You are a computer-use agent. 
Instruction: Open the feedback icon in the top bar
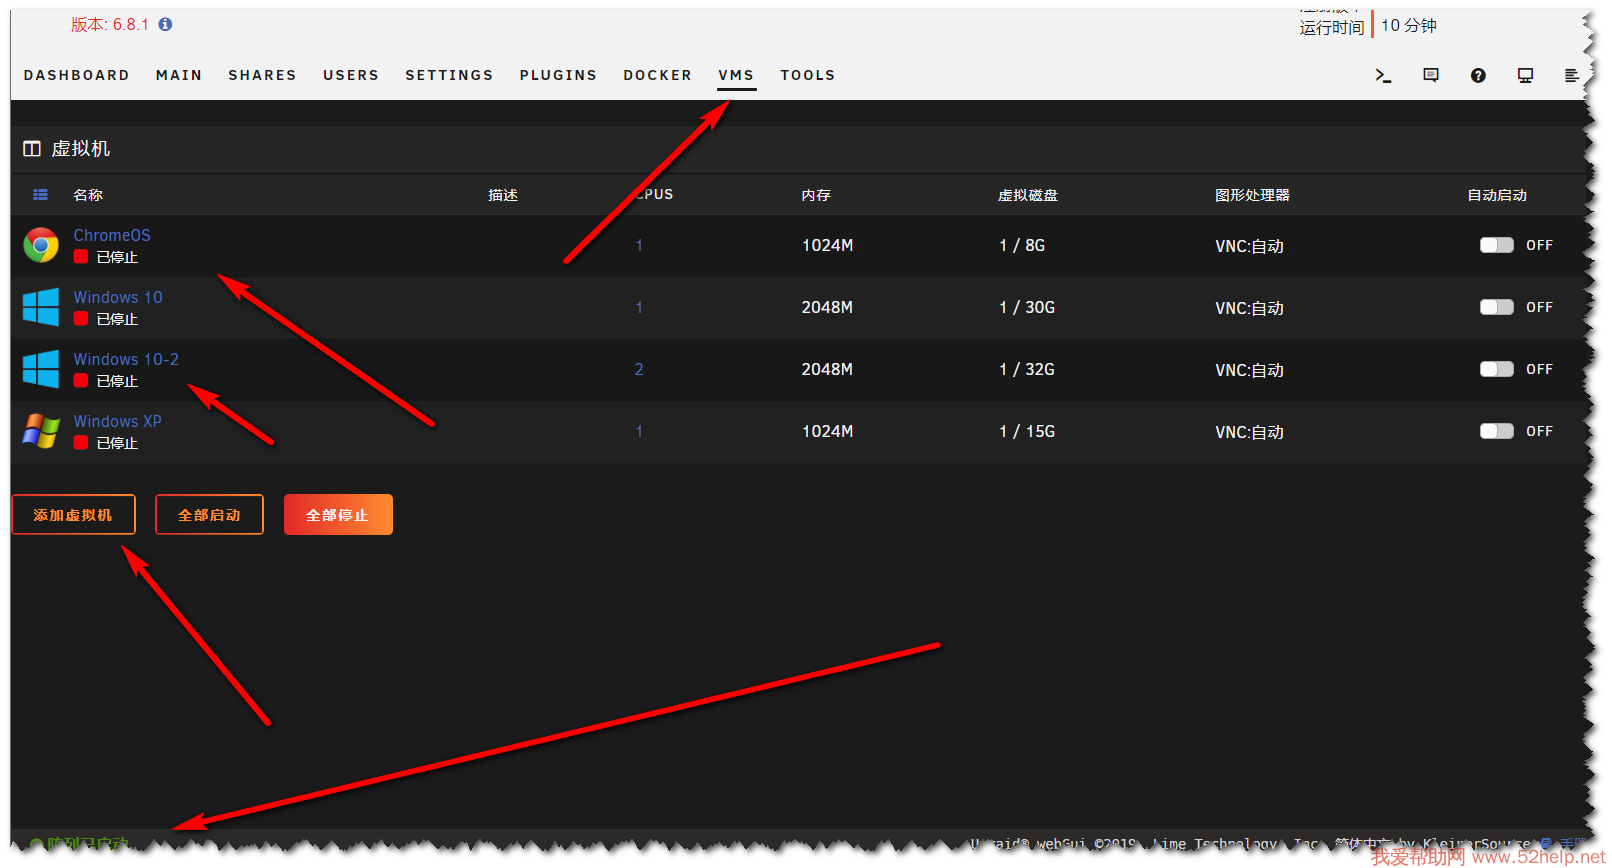click(1431, 75)
